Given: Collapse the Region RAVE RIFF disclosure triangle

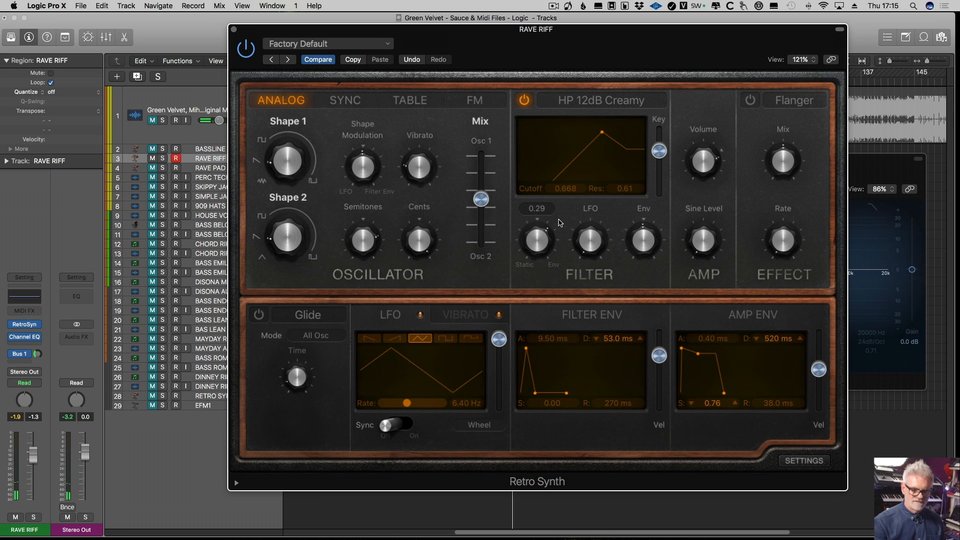Looking at the screenshot, I should tap(6, 61).
